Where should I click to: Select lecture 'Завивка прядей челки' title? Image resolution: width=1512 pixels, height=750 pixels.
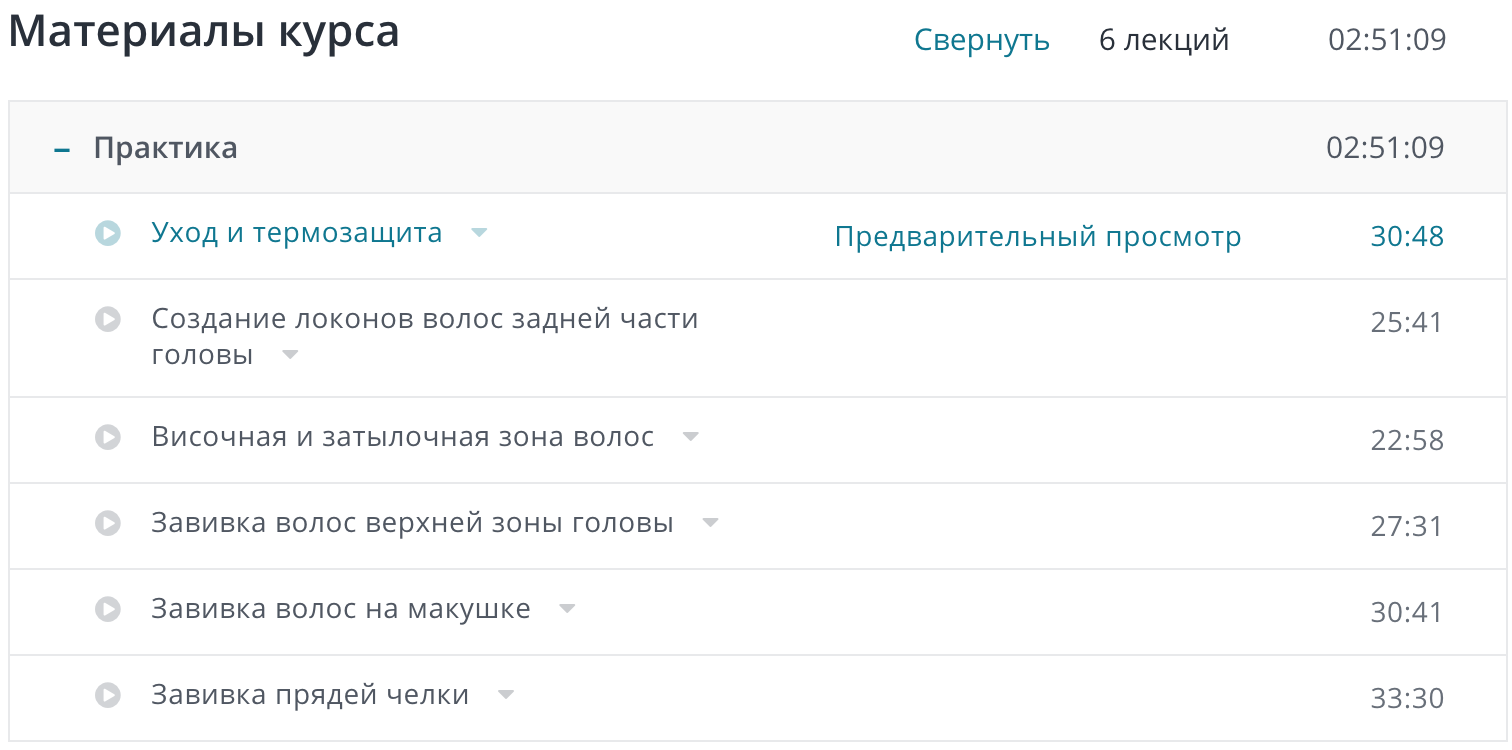click(x=310, y=695)
